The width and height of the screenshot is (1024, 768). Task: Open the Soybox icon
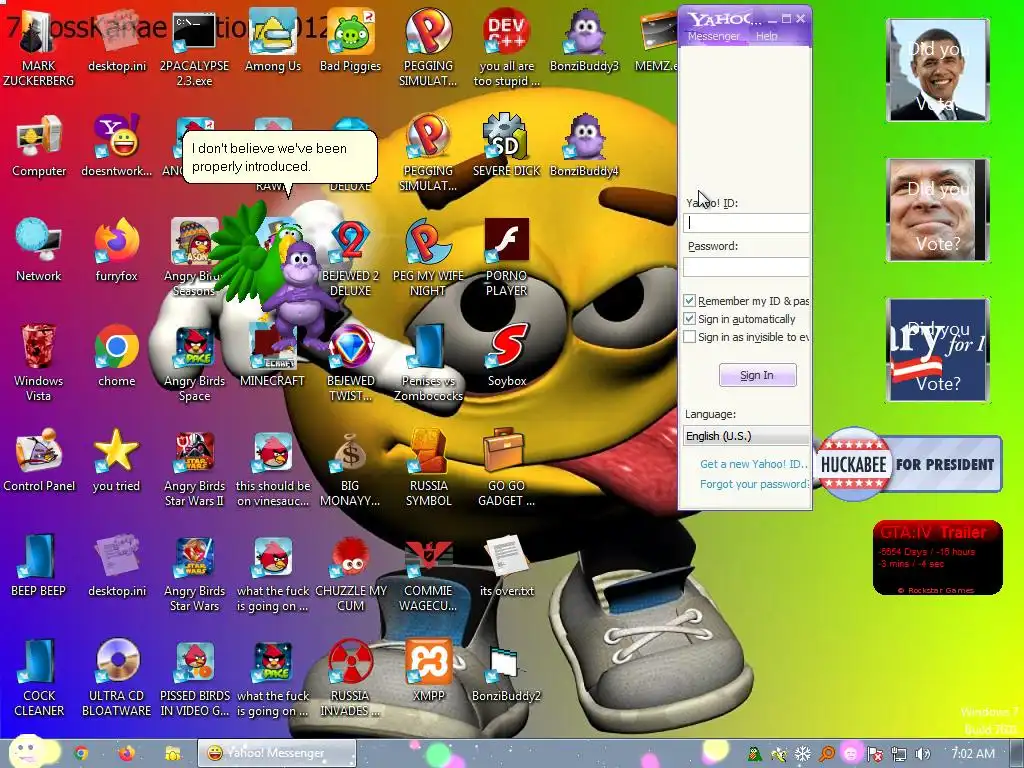[507, 356]
